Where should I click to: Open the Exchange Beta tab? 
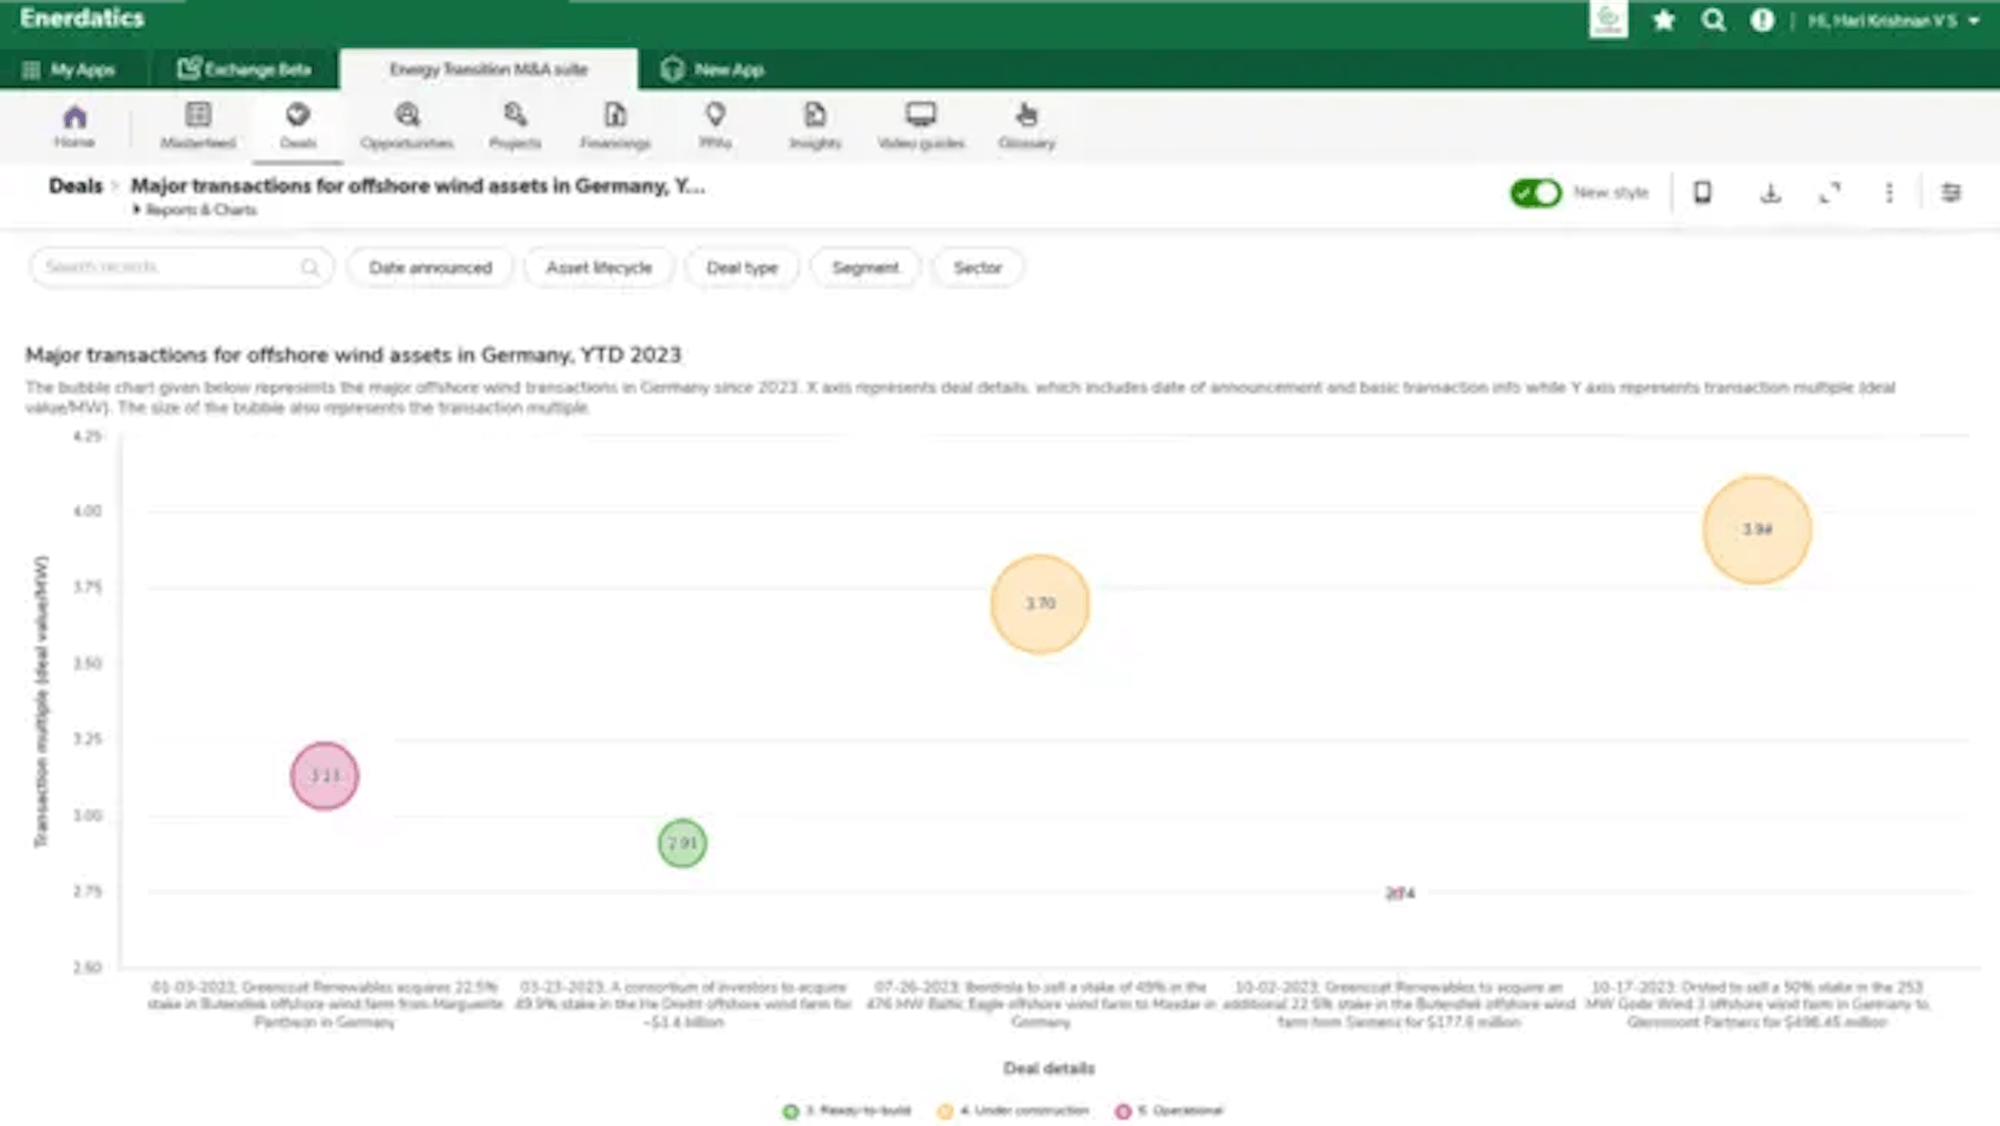click(x=245, y=69)
